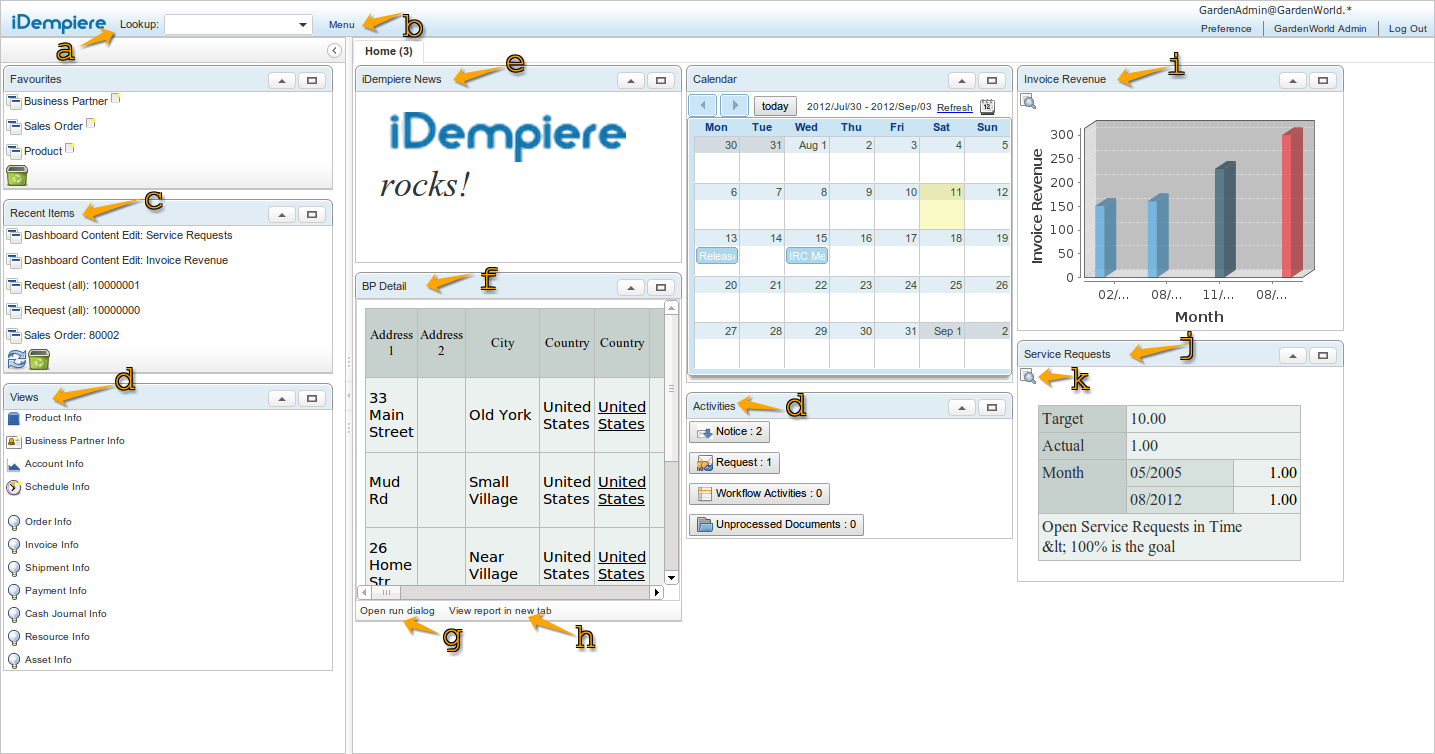This screenshot has width=1435, height=754.
Task: Maximize the Invoice Revenue panel
Action: pos(1323,80)
